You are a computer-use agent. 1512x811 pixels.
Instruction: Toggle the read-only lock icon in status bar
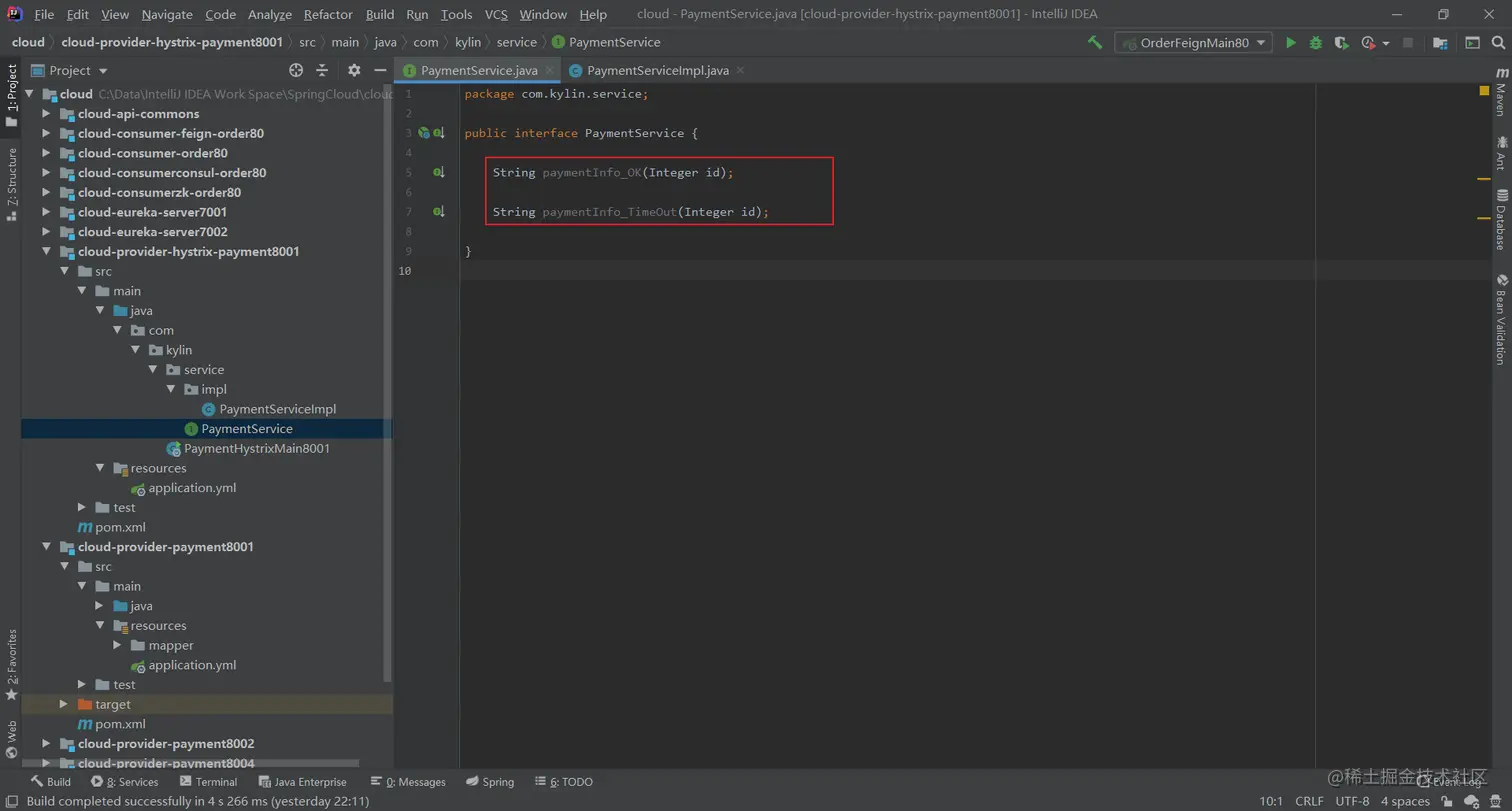[x=1447, y=801]
